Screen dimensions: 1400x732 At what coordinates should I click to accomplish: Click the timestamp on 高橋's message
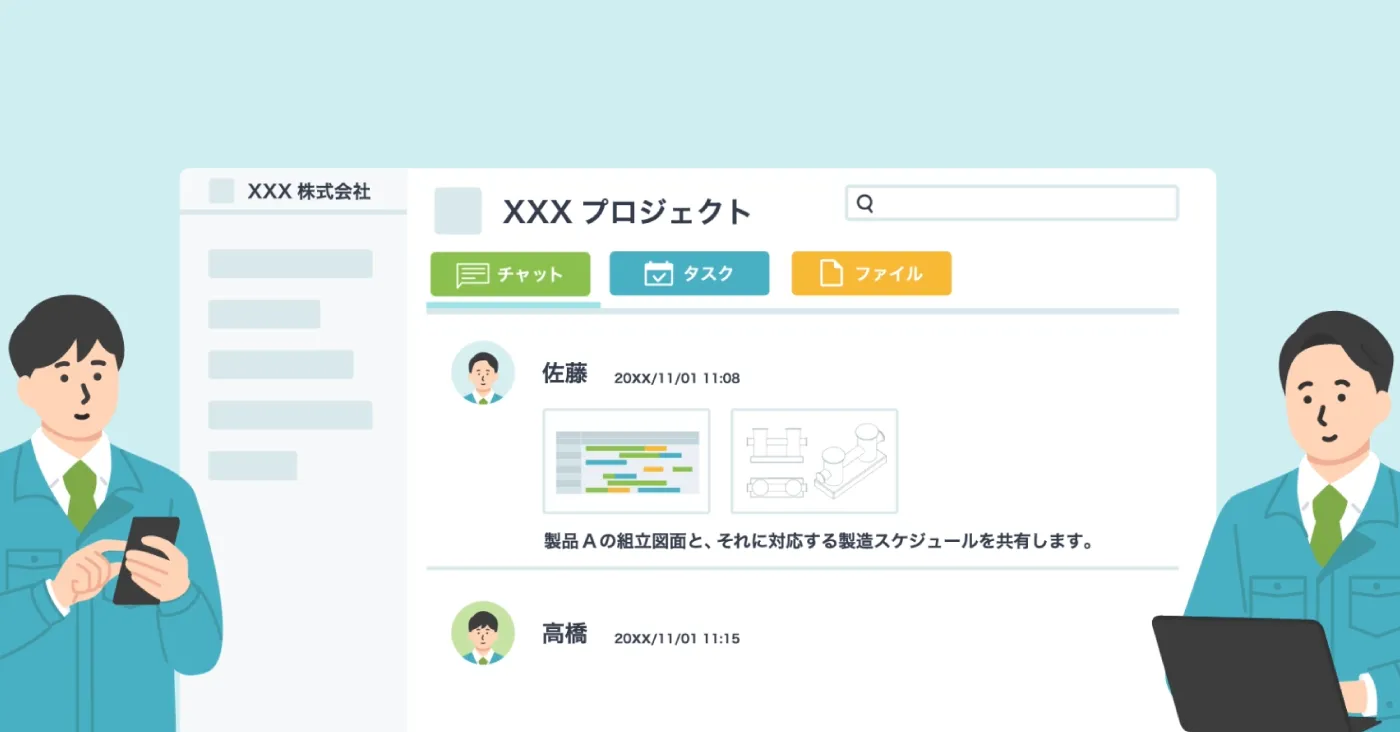676,637
